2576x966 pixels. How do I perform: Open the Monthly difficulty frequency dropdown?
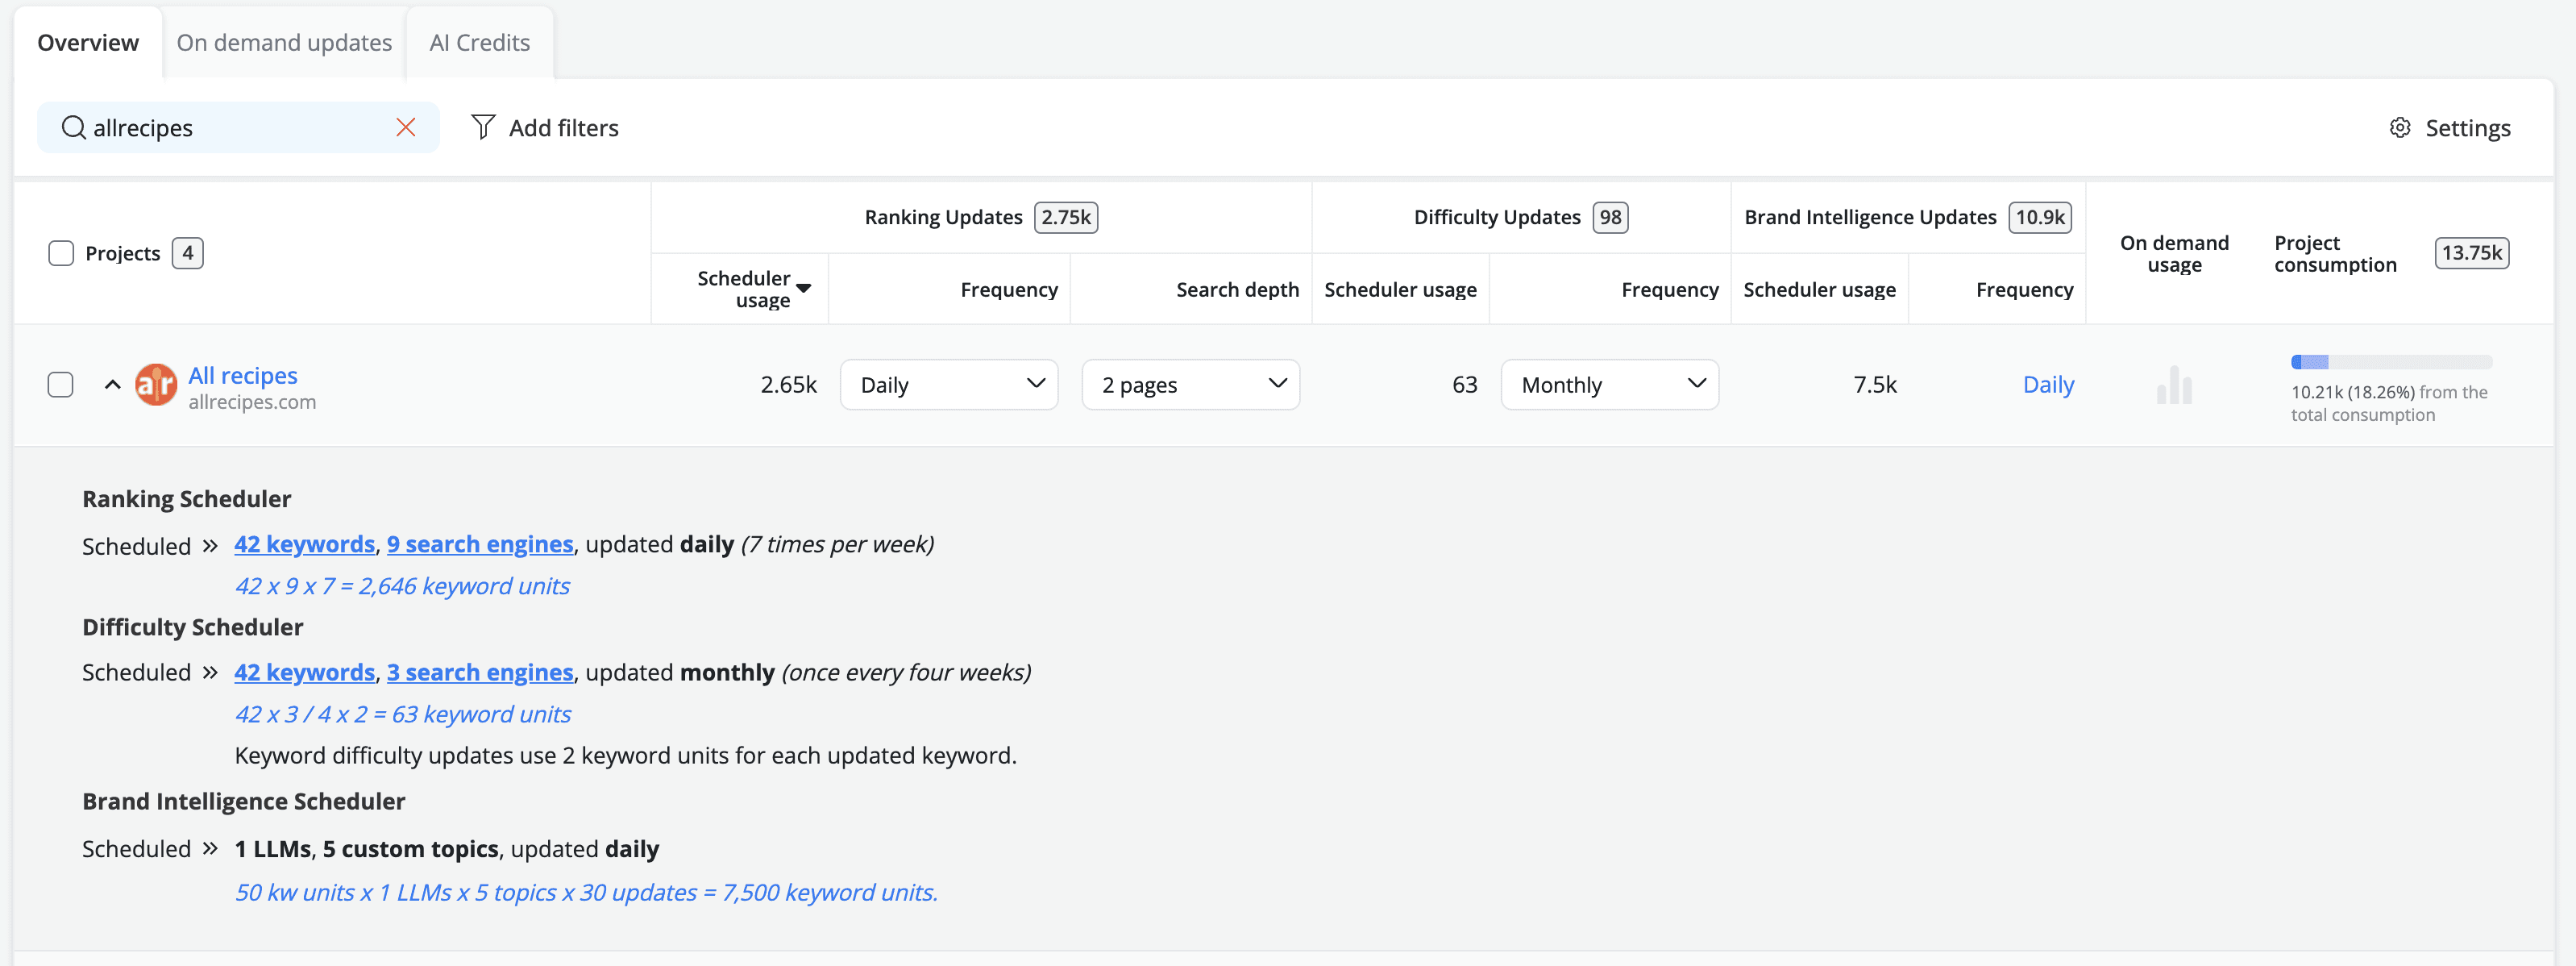[x=1610, y=385]
